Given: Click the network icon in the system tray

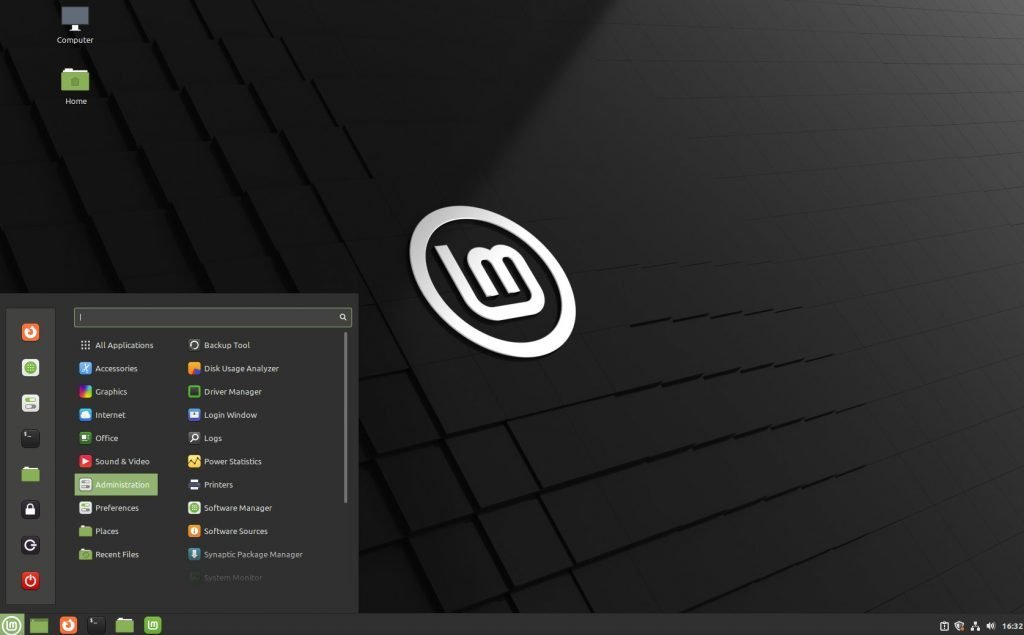Looking at the screenshot, I should (976, 625).
